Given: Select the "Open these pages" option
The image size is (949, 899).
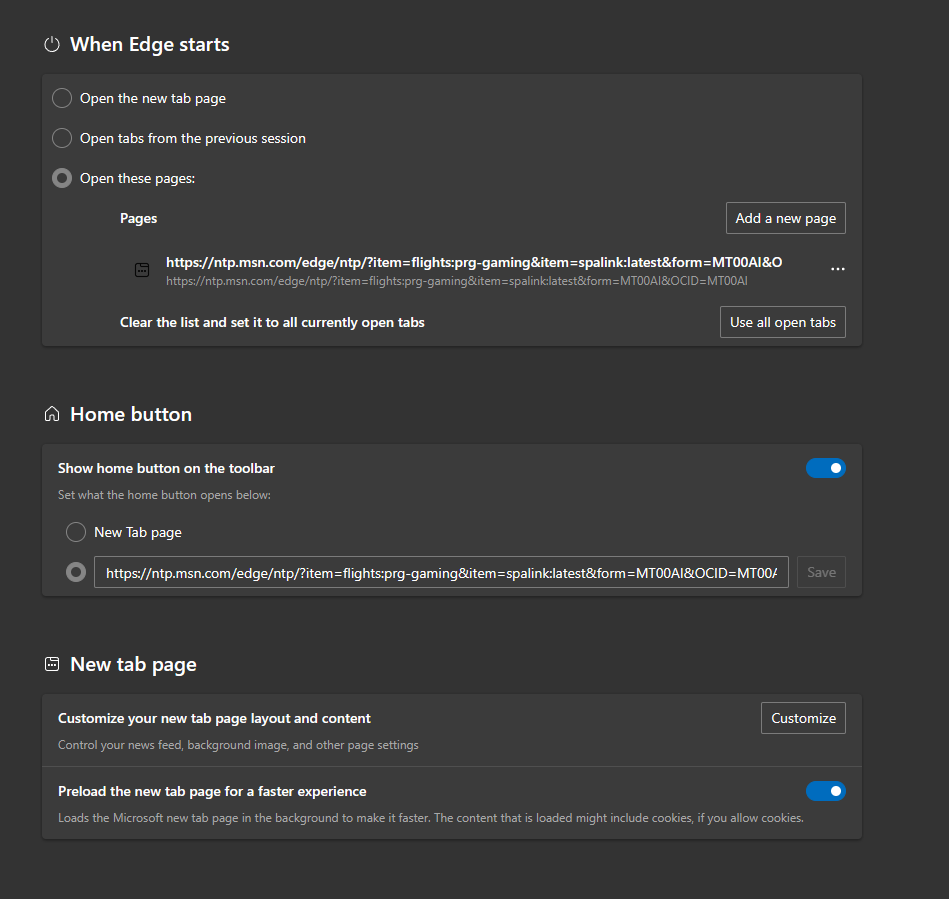Looking at the screenshot, I should click(61, 178).
